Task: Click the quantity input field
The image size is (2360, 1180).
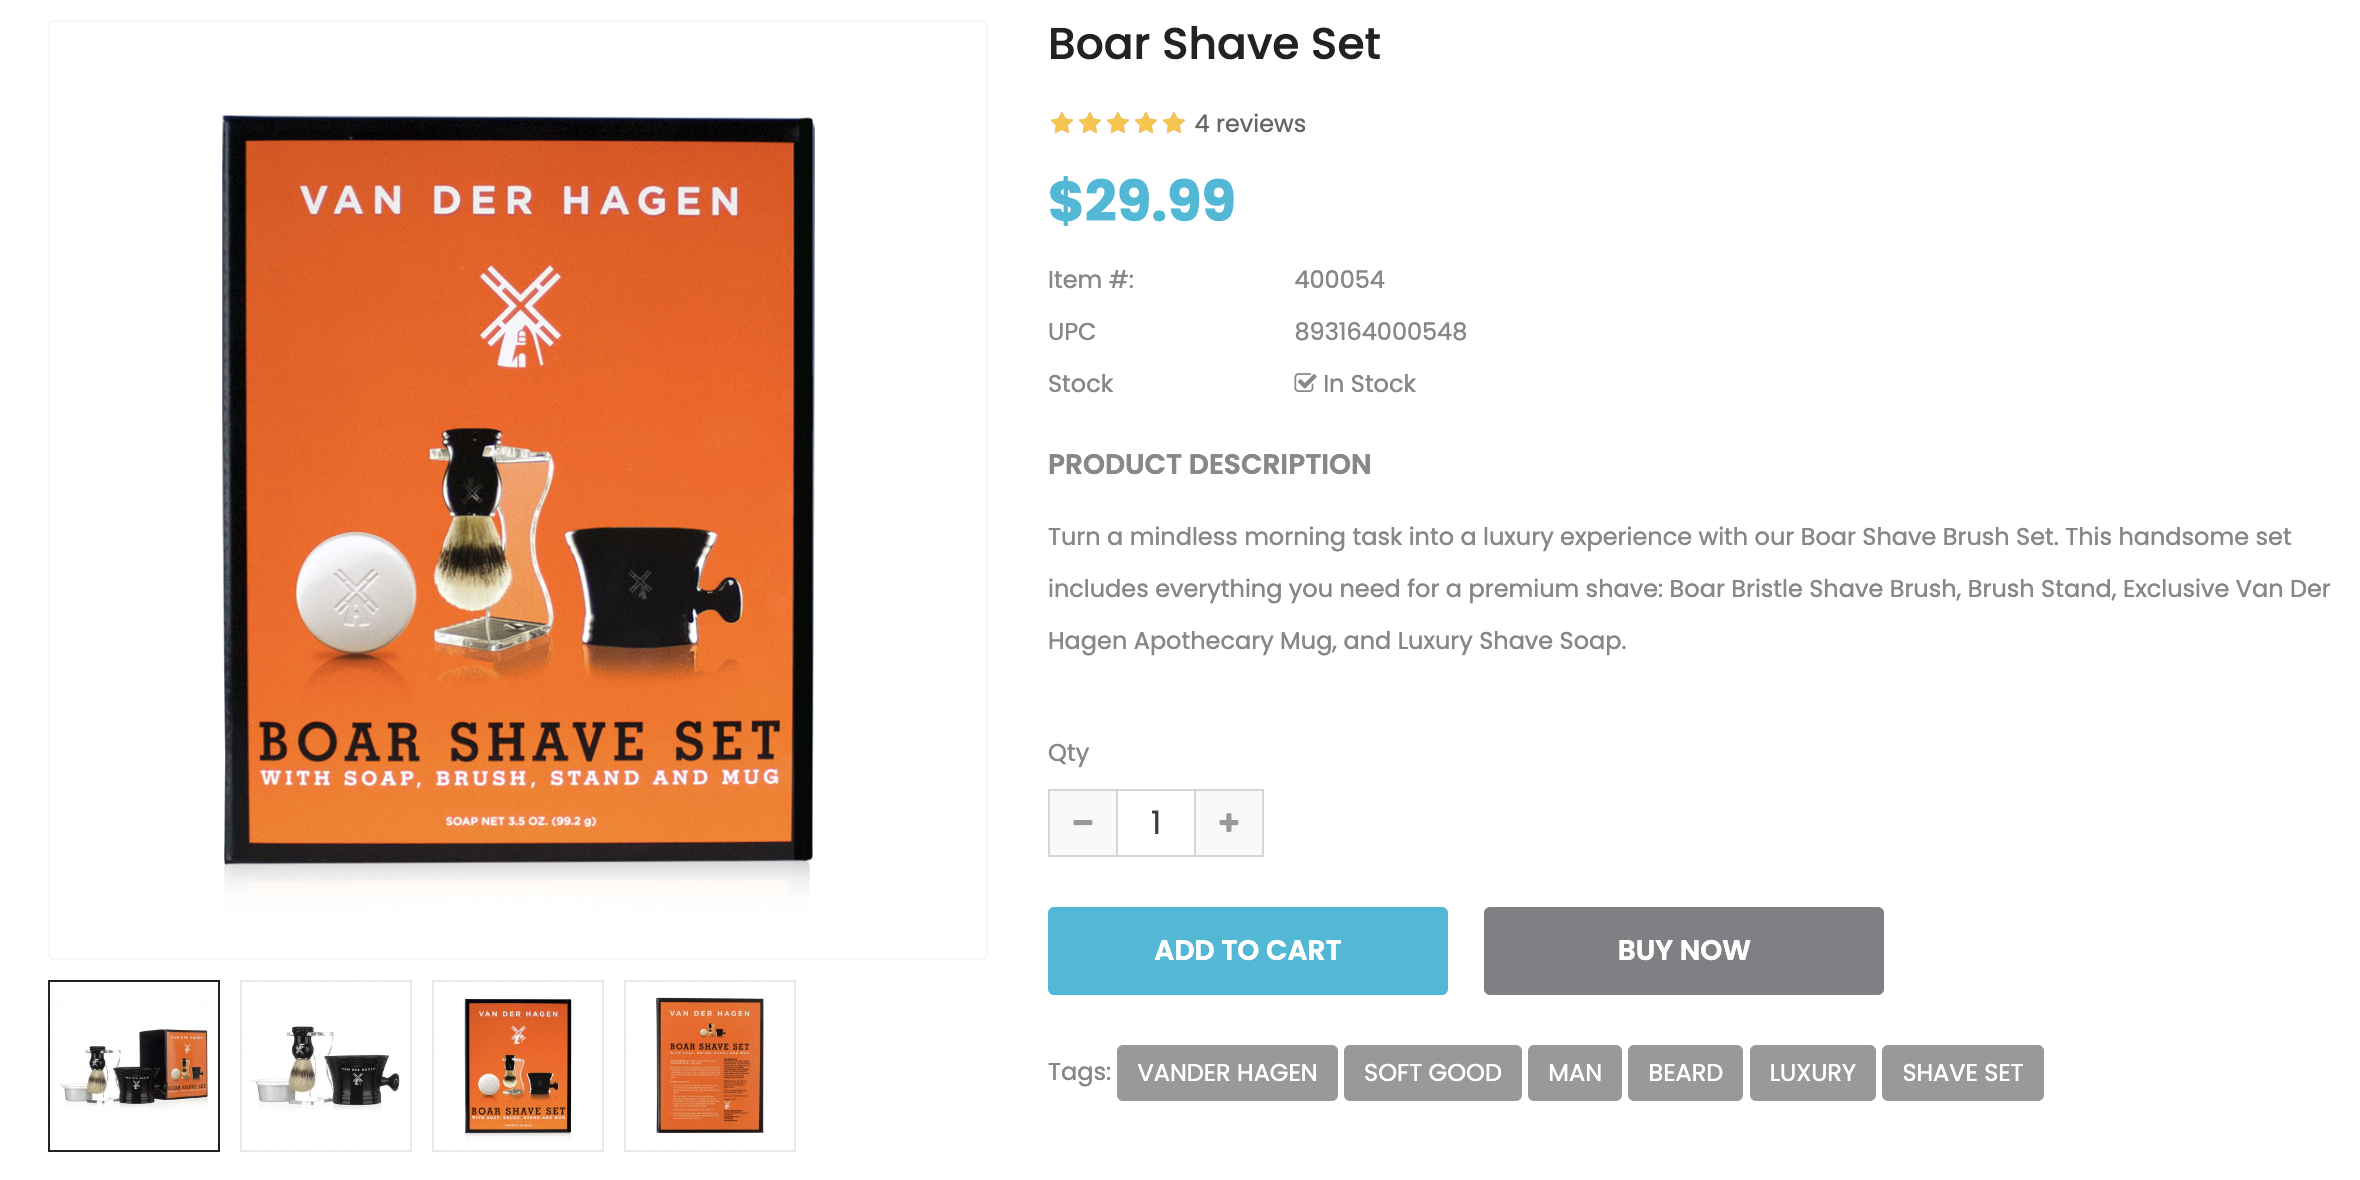Action: click(1156, 823)
